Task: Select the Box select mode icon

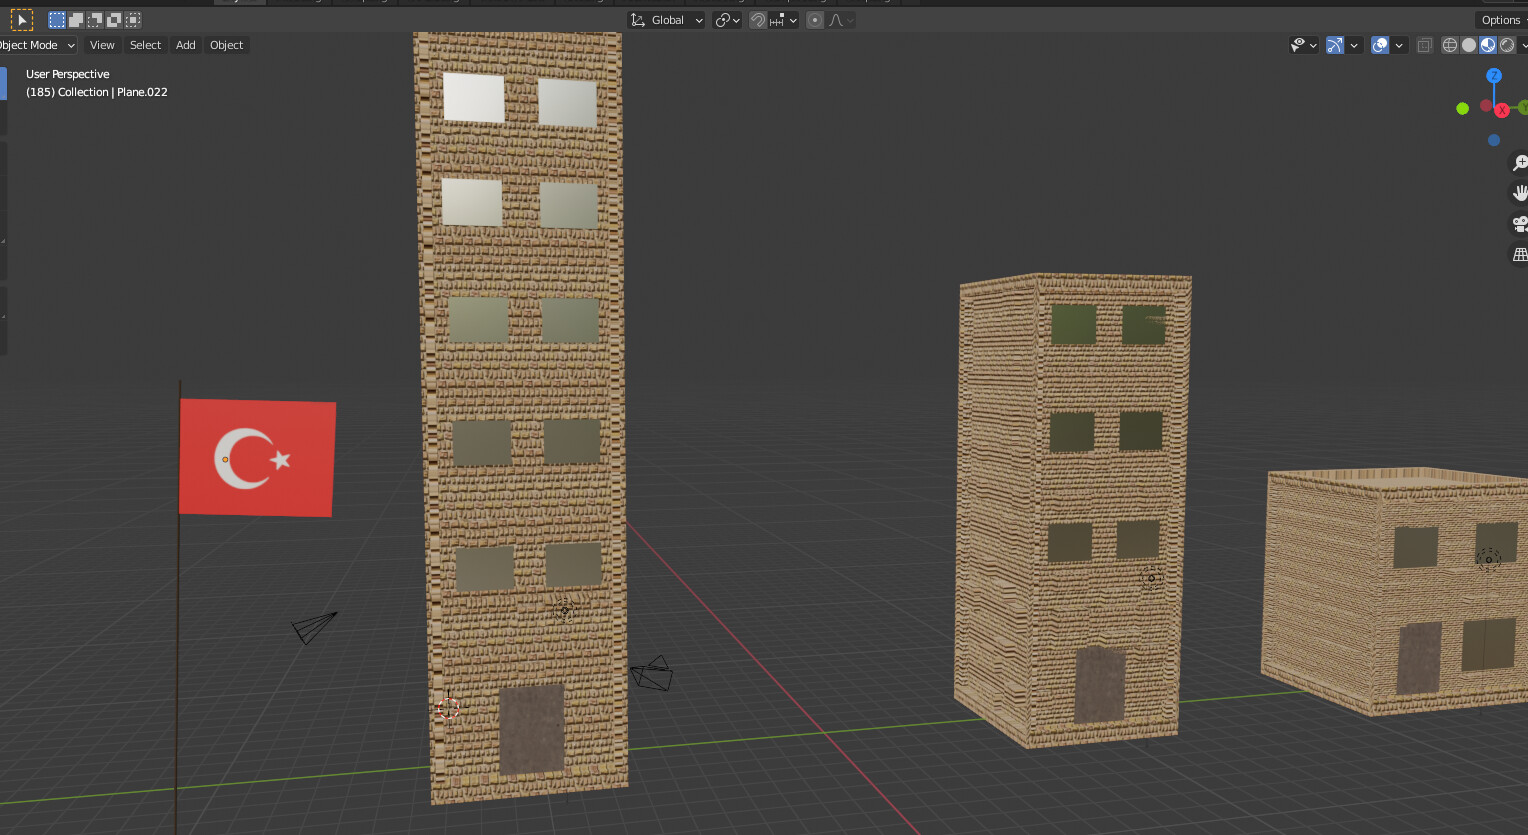Action: pyautogui.click(x=57, y=19)
